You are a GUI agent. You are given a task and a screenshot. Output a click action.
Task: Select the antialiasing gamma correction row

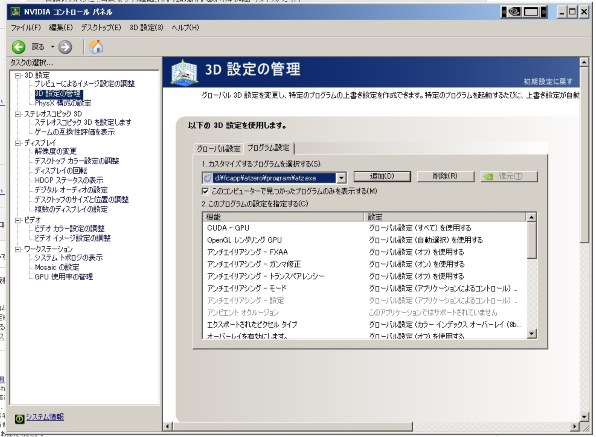(365, 264)
